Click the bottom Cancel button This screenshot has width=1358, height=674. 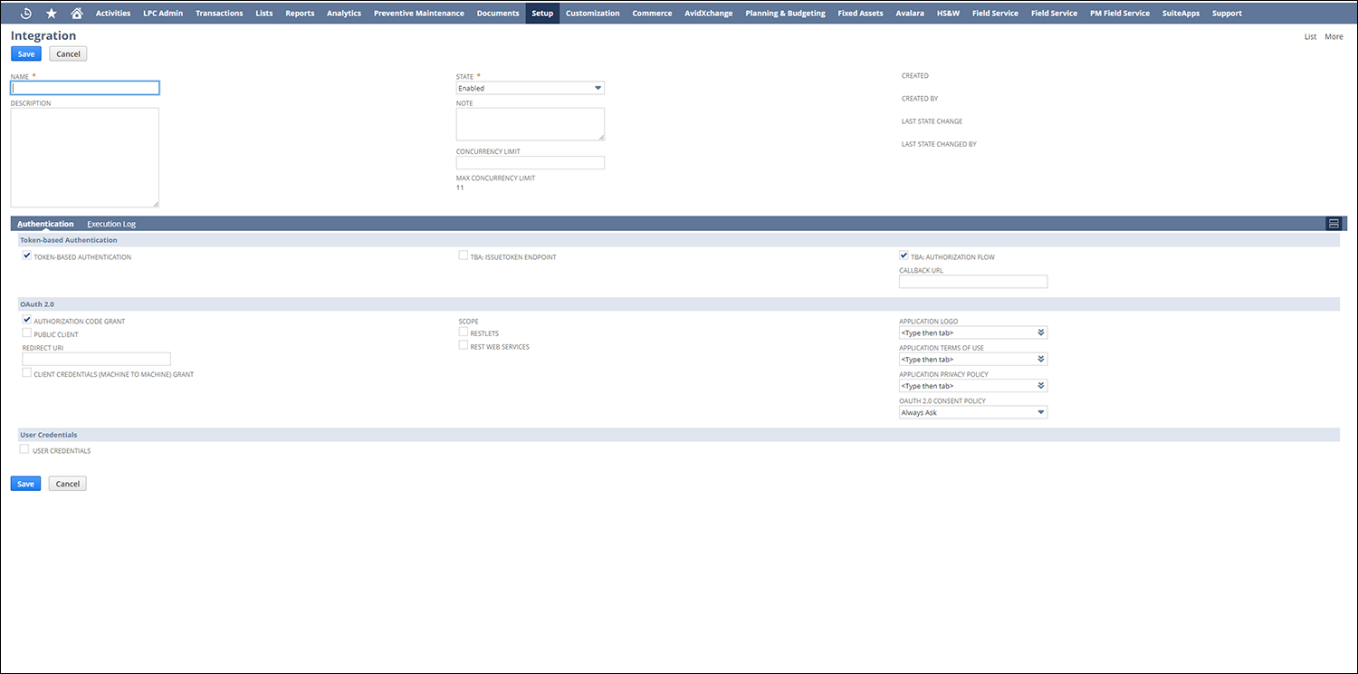tap(67, 484)
